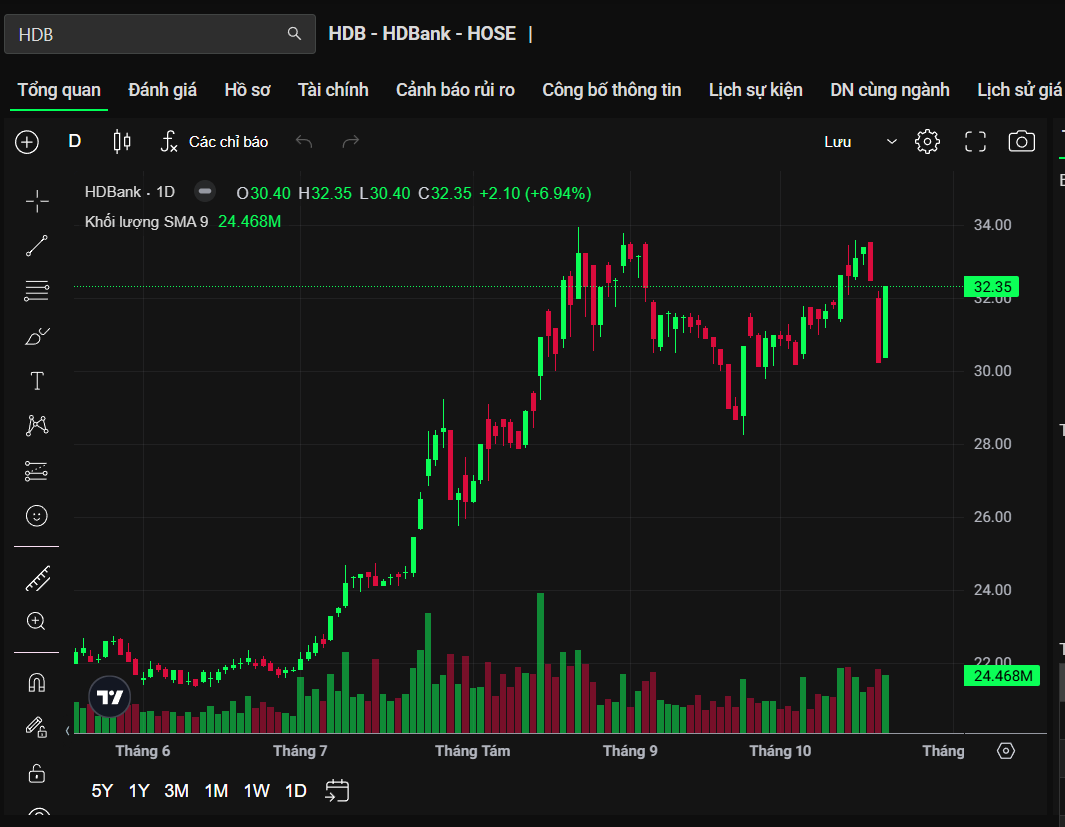Click the HDB stock search field
Screen dimensions: 1065x827
click(150, 34)
